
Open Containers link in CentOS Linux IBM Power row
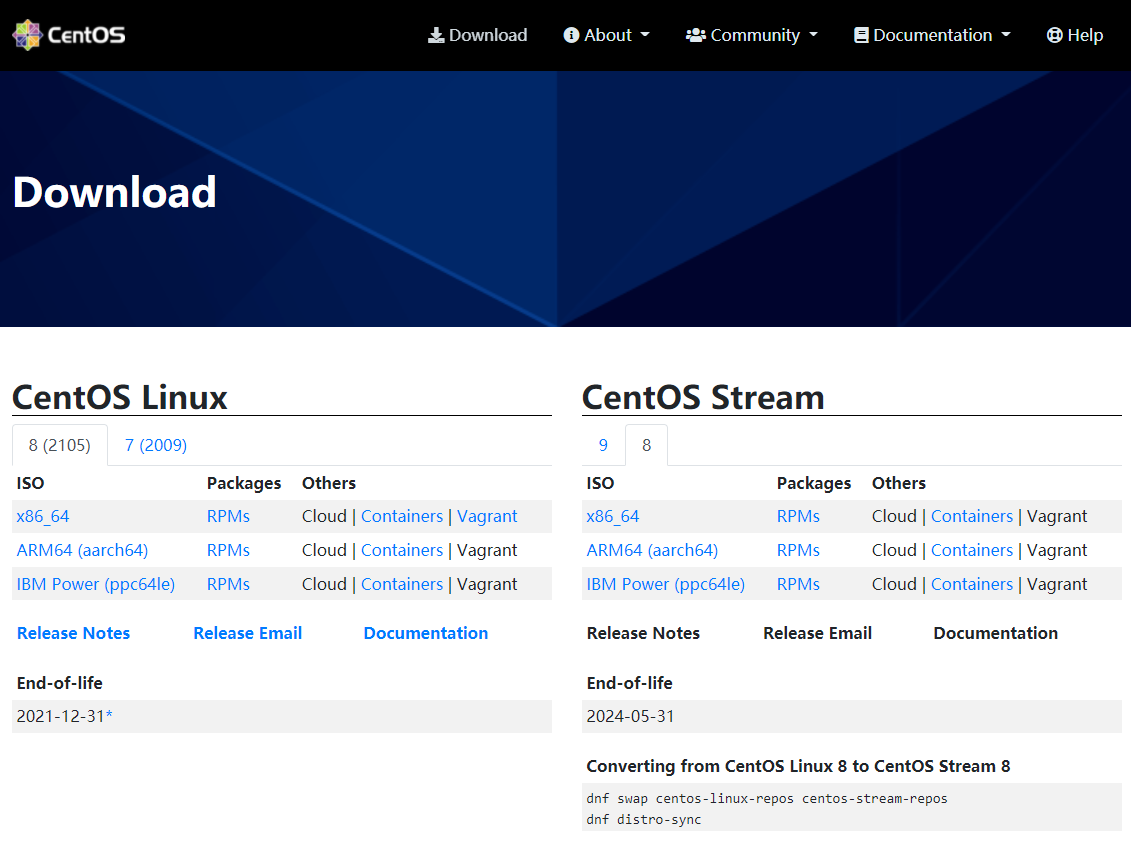[x=402, y=584]
